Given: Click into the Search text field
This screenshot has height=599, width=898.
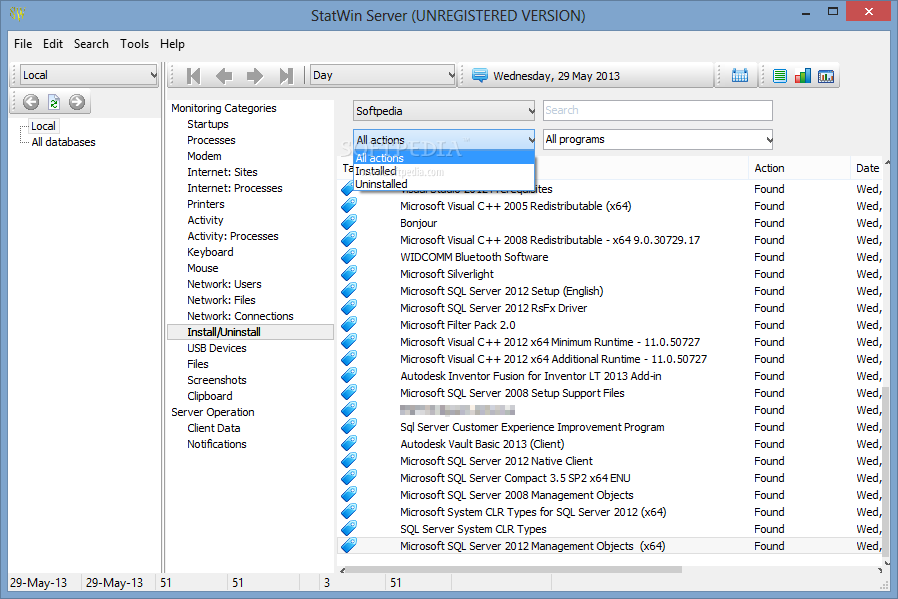Looking at the screenshot, I should [657, 111].
